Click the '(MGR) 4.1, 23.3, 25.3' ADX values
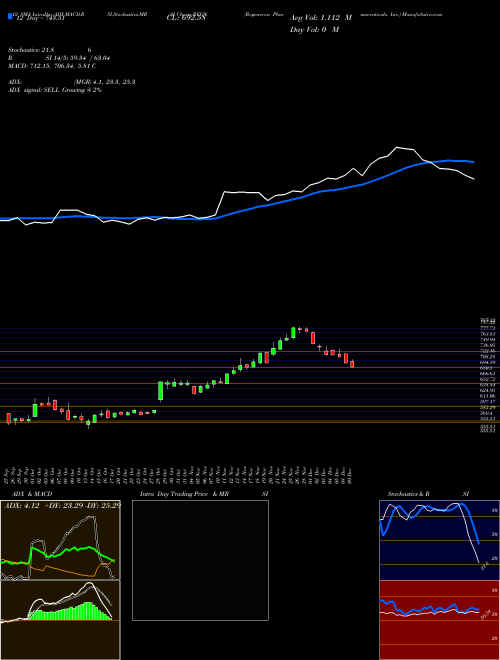Viewport: 500px width, 660px height. [104, 82]
